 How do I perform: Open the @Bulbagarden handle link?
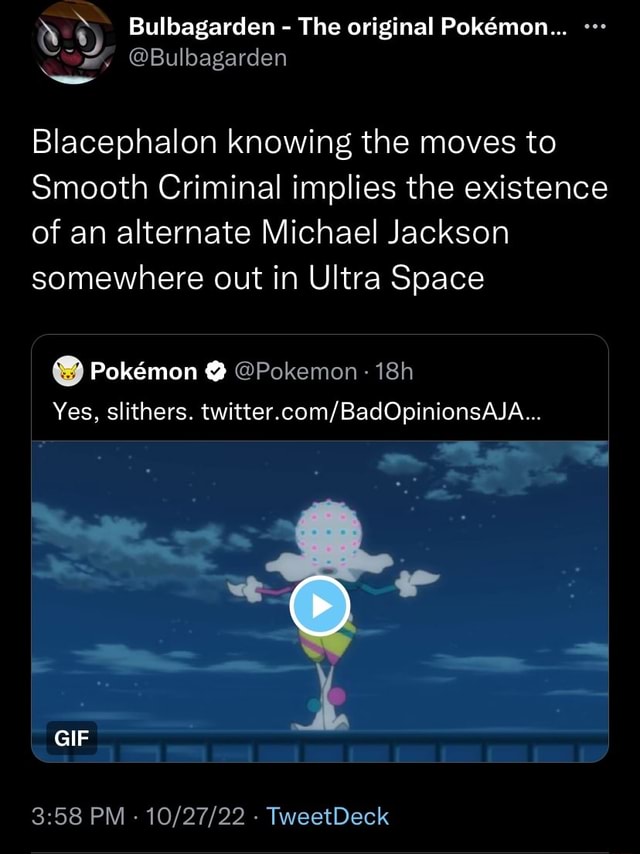click(208, 58)
